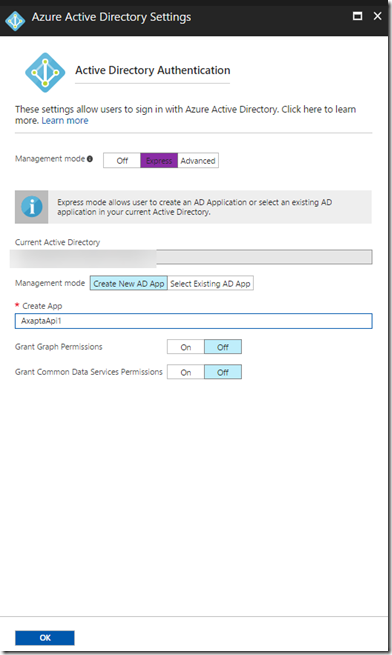Click the large Active Directory Authentication logo

pos(45,72)
